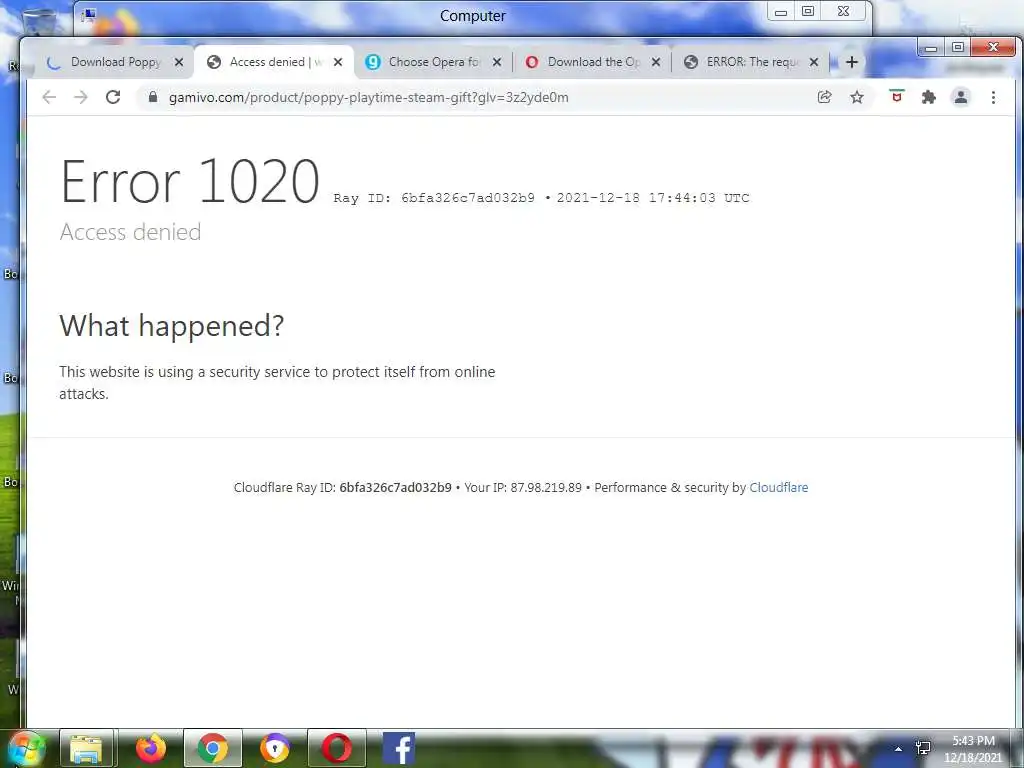Close the Computer window

click(x=844, y=12)
